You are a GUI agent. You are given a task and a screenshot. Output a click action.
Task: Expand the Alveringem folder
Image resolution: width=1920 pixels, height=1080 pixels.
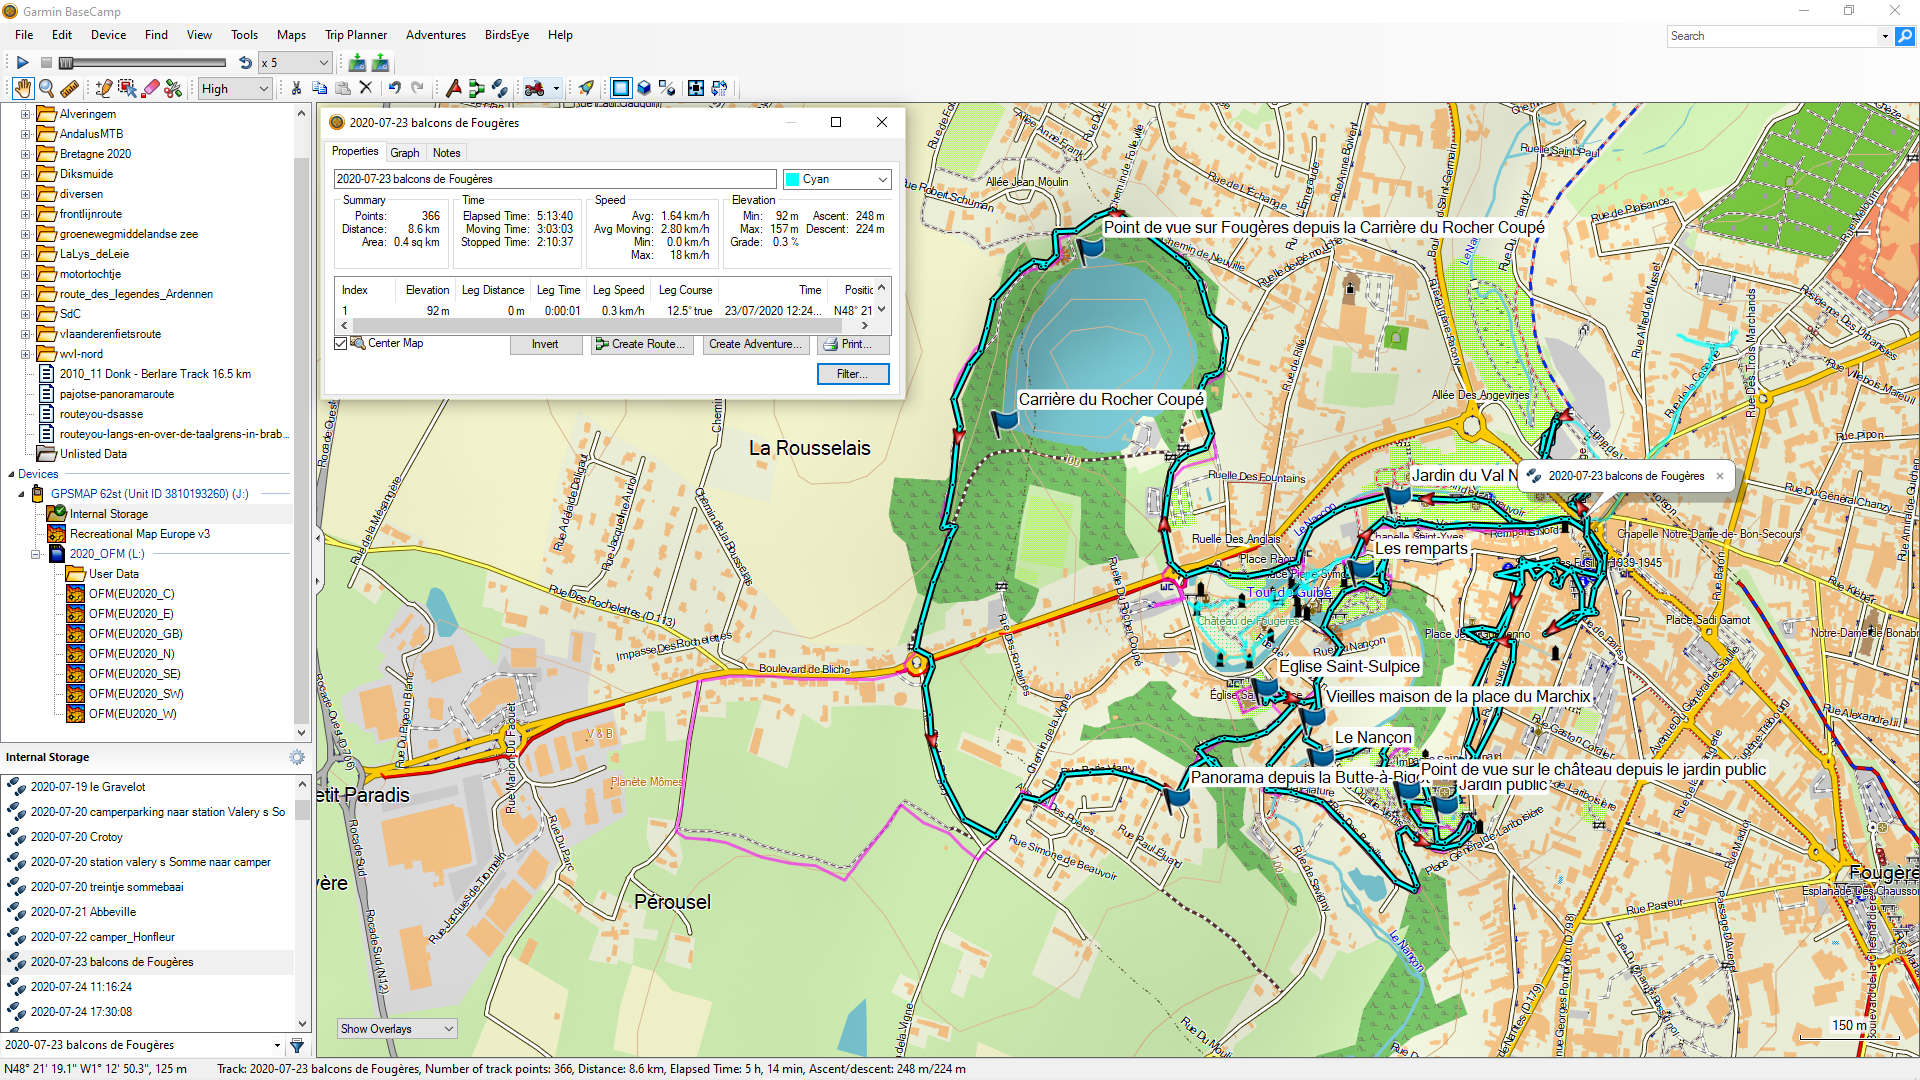(25, 114)
